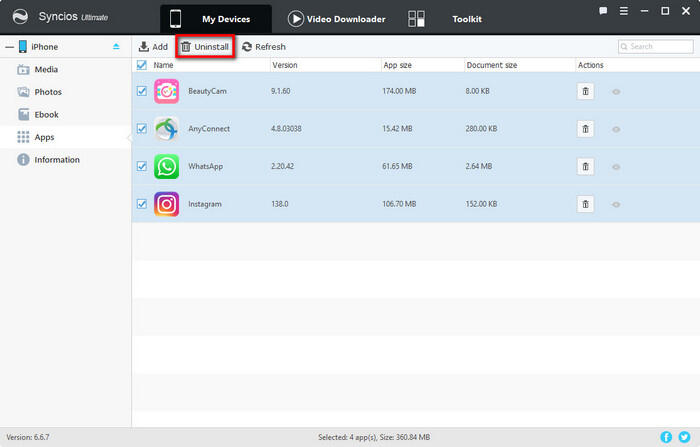The image size is (700, 447).
Task: Click the trash icon for BeautyCam
Action: point(586,91)
